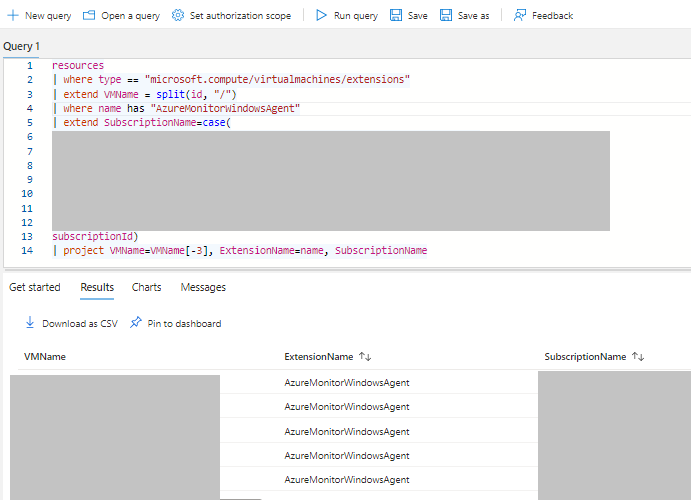This screenshot has width=691, height=500.
Task: Click the Download as CSV arrow icon
Action: [30, 323]
